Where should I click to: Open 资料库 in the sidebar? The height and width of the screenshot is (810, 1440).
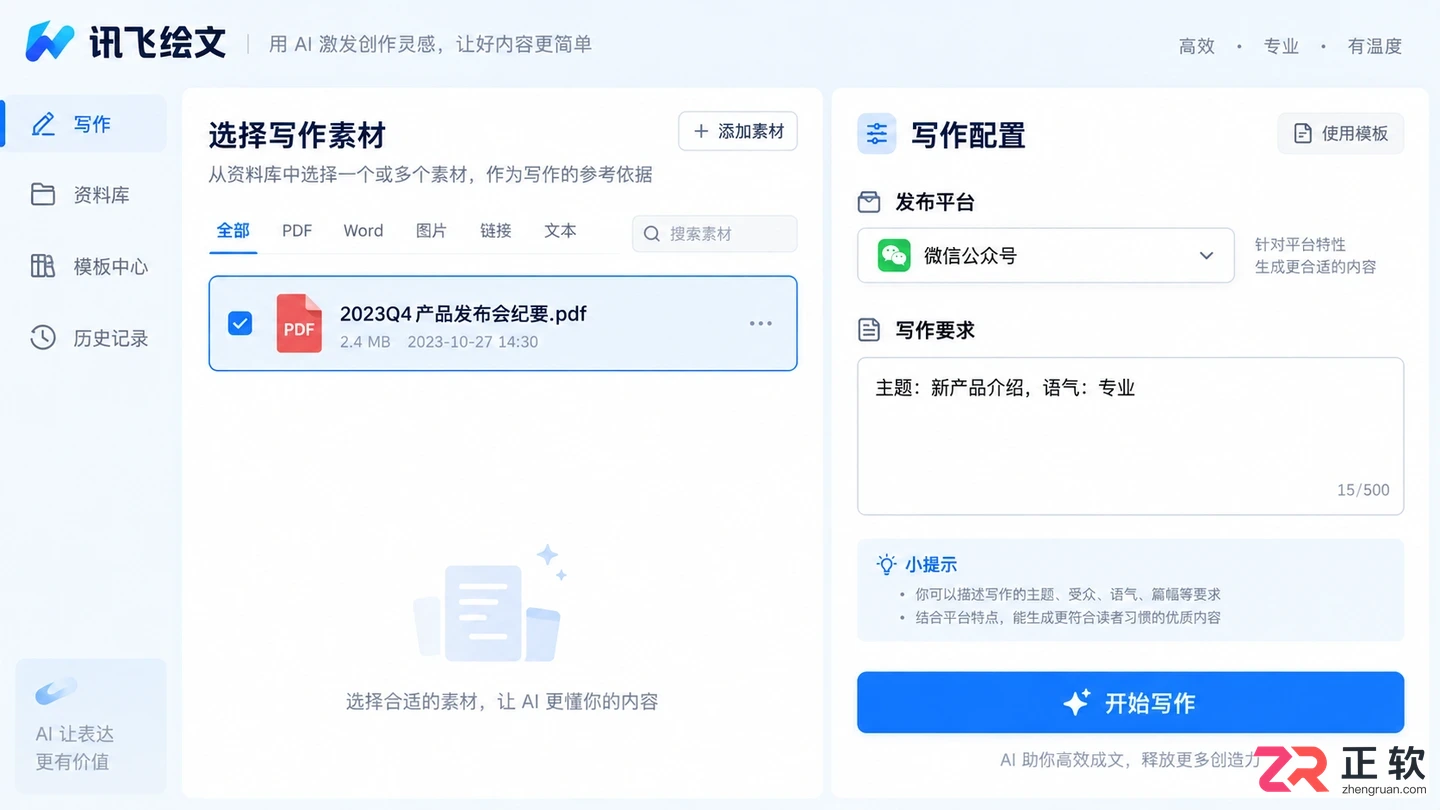[x=83, y=195]
